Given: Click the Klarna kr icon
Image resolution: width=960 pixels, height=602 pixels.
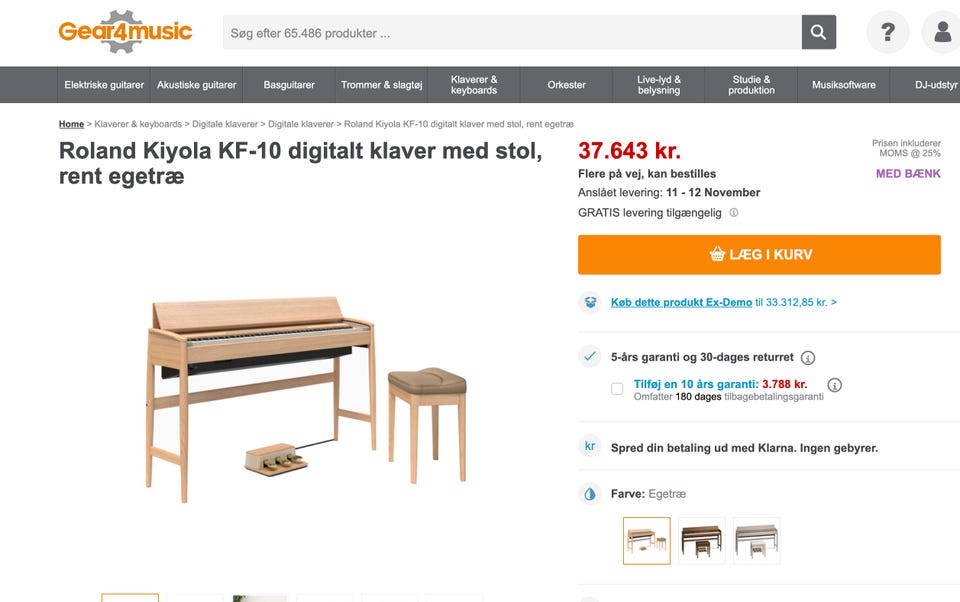Looking at the screenshot, I should (x=590, y=446).
